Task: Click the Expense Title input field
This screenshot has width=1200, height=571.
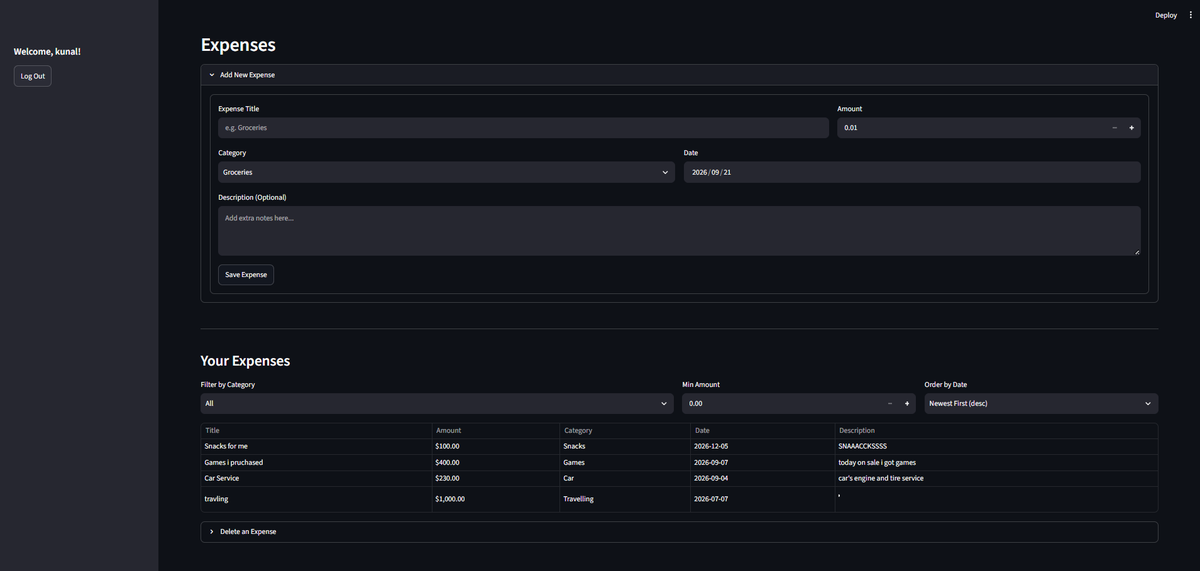Action: pyautogui.click(x=523, y=128)
